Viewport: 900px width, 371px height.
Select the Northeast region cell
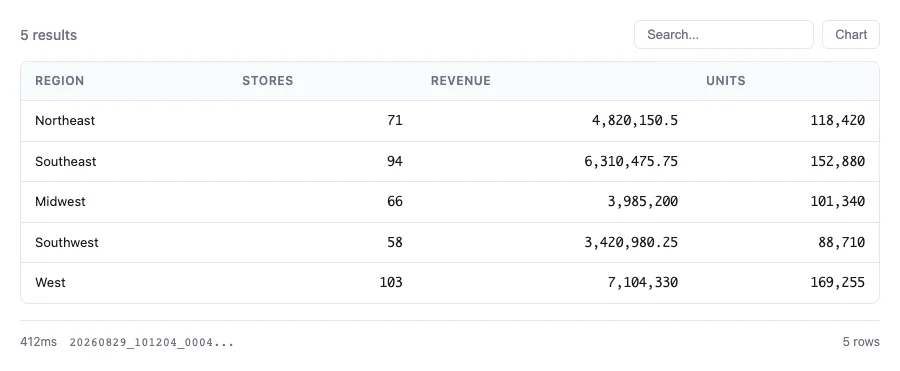point(65,121)
